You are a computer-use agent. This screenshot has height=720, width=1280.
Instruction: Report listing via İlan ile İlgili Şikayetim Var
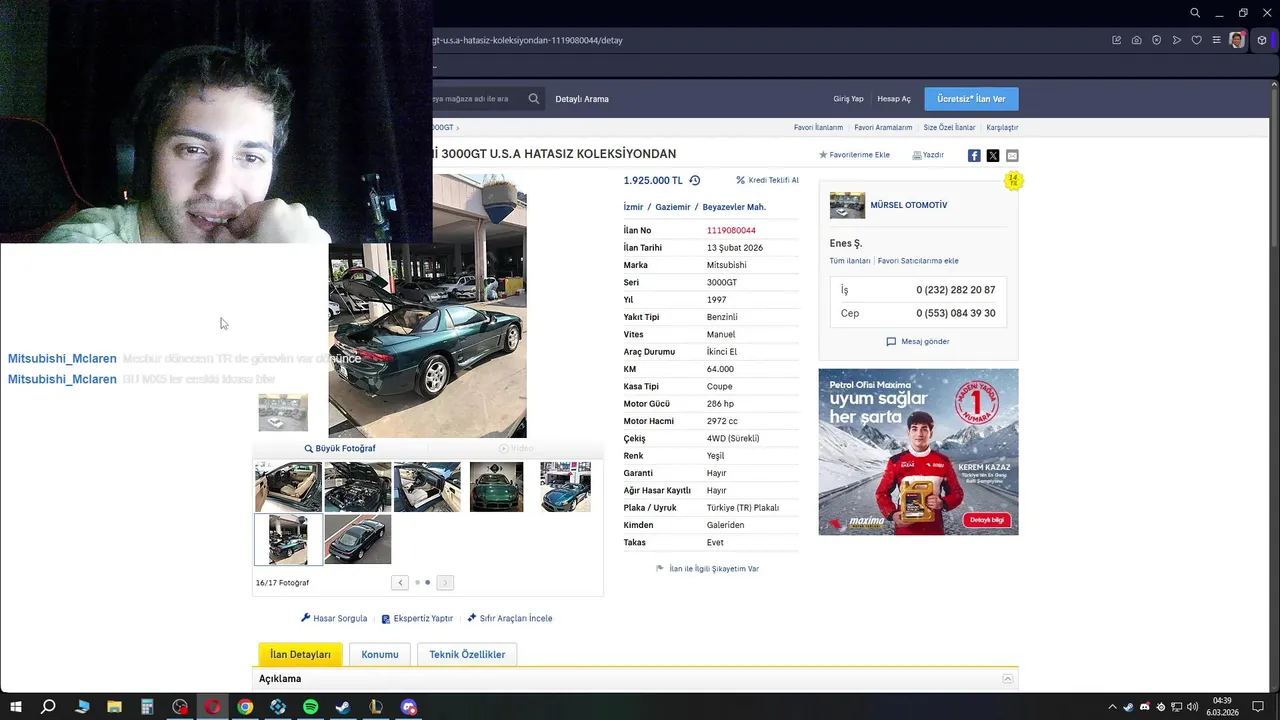(x=707, y=568)
